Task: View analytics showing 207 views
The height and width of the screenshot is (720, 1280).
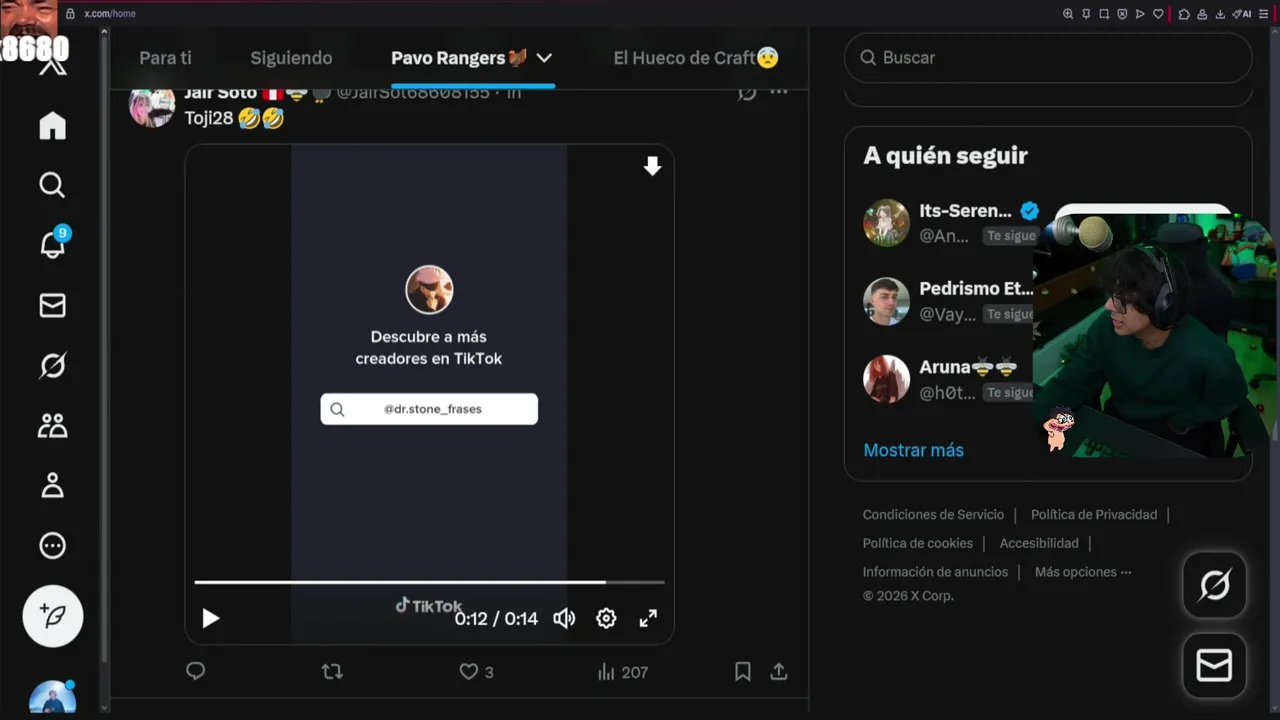Action: coord(623,672)
